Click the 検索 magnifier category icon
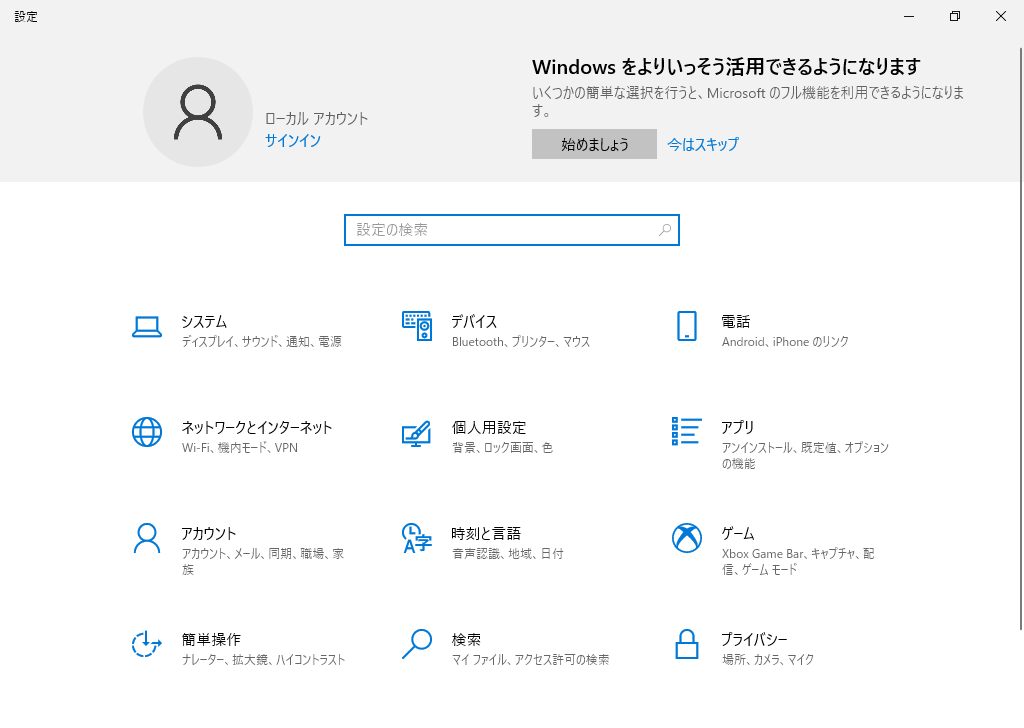This screenshot has height=728, width=1024. [x=417, y=644]
